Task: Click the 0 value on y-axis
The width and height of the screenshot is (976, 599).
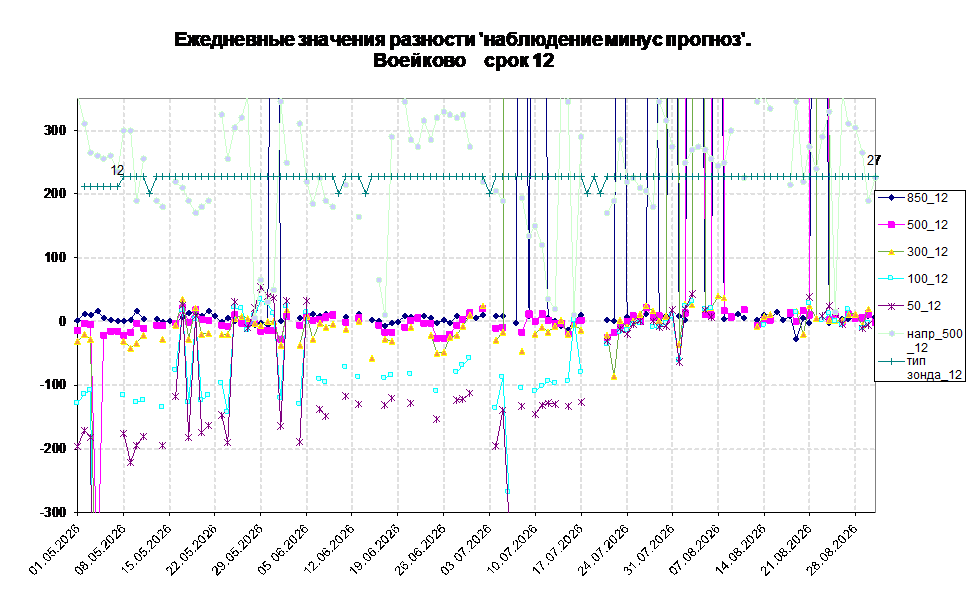Action: [62, 321]
